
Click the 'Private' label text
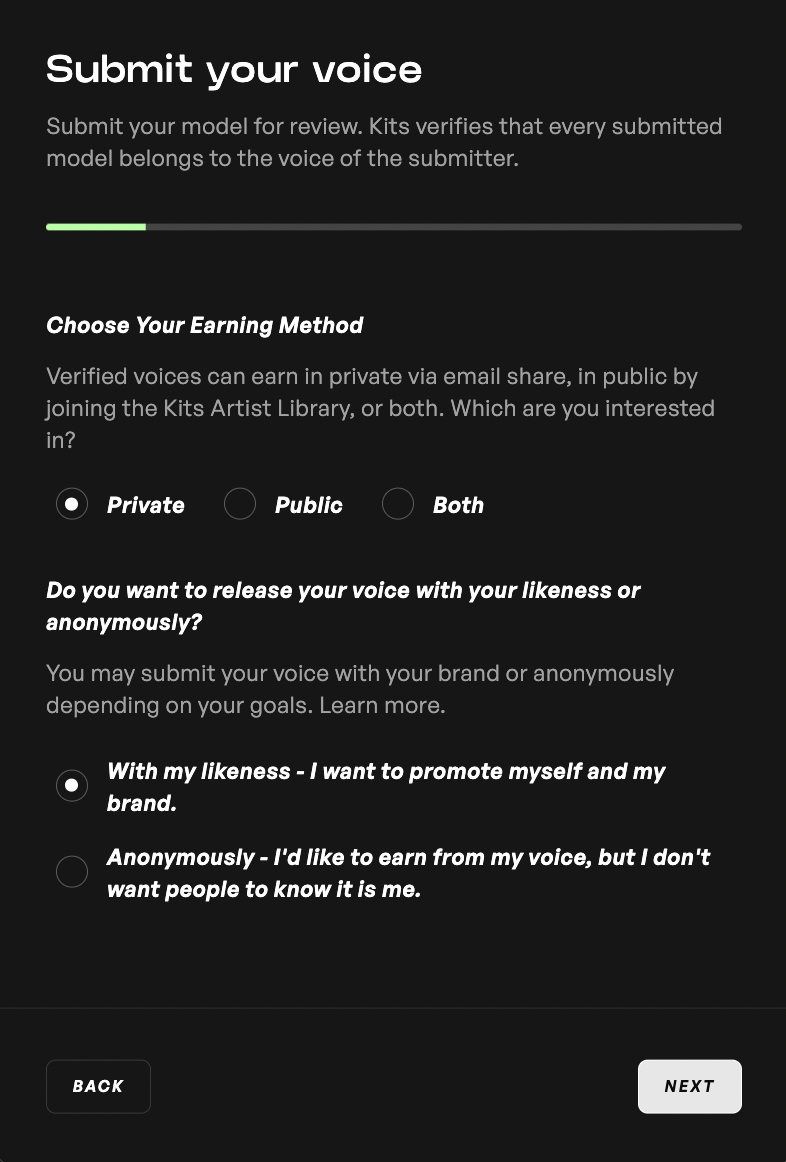pos(146,505)
